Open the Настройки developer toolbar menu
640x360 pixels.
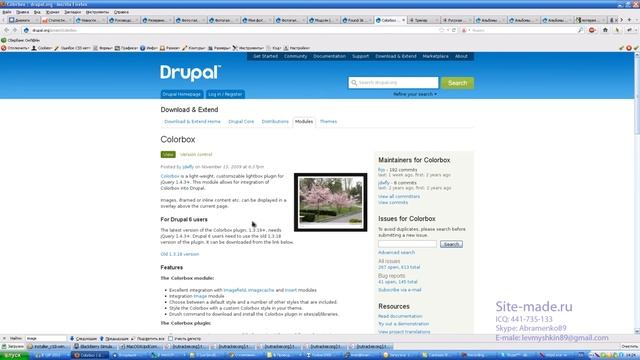297,48
